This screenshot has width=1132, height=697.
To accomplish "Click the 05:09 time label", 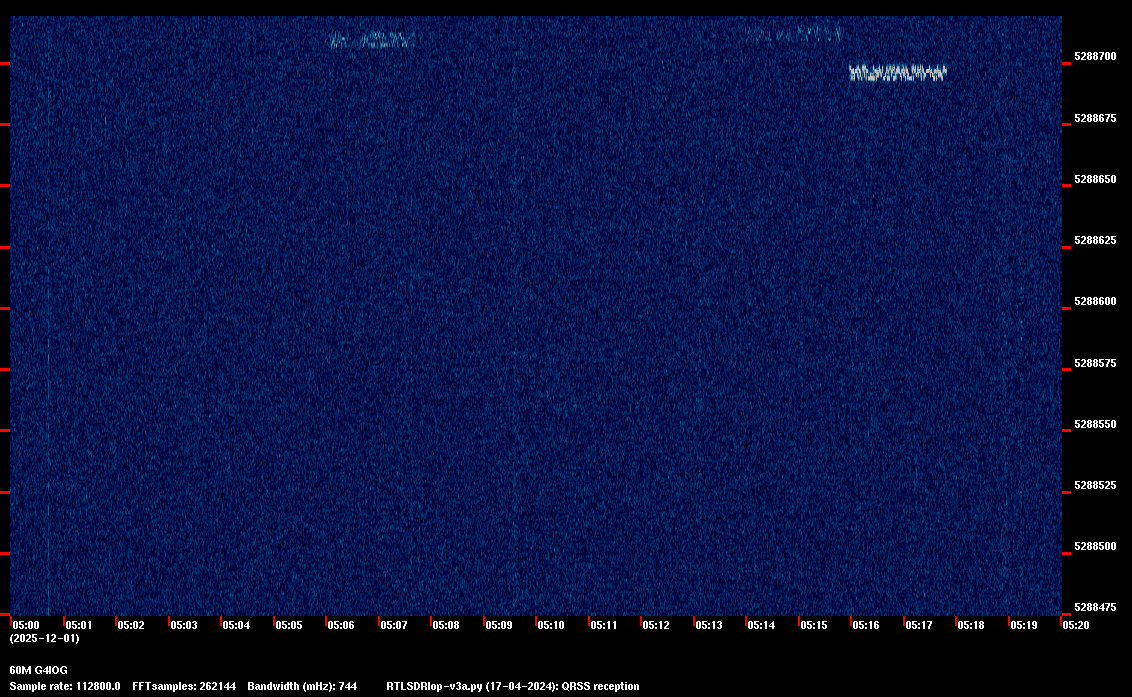I will (499, 625).
